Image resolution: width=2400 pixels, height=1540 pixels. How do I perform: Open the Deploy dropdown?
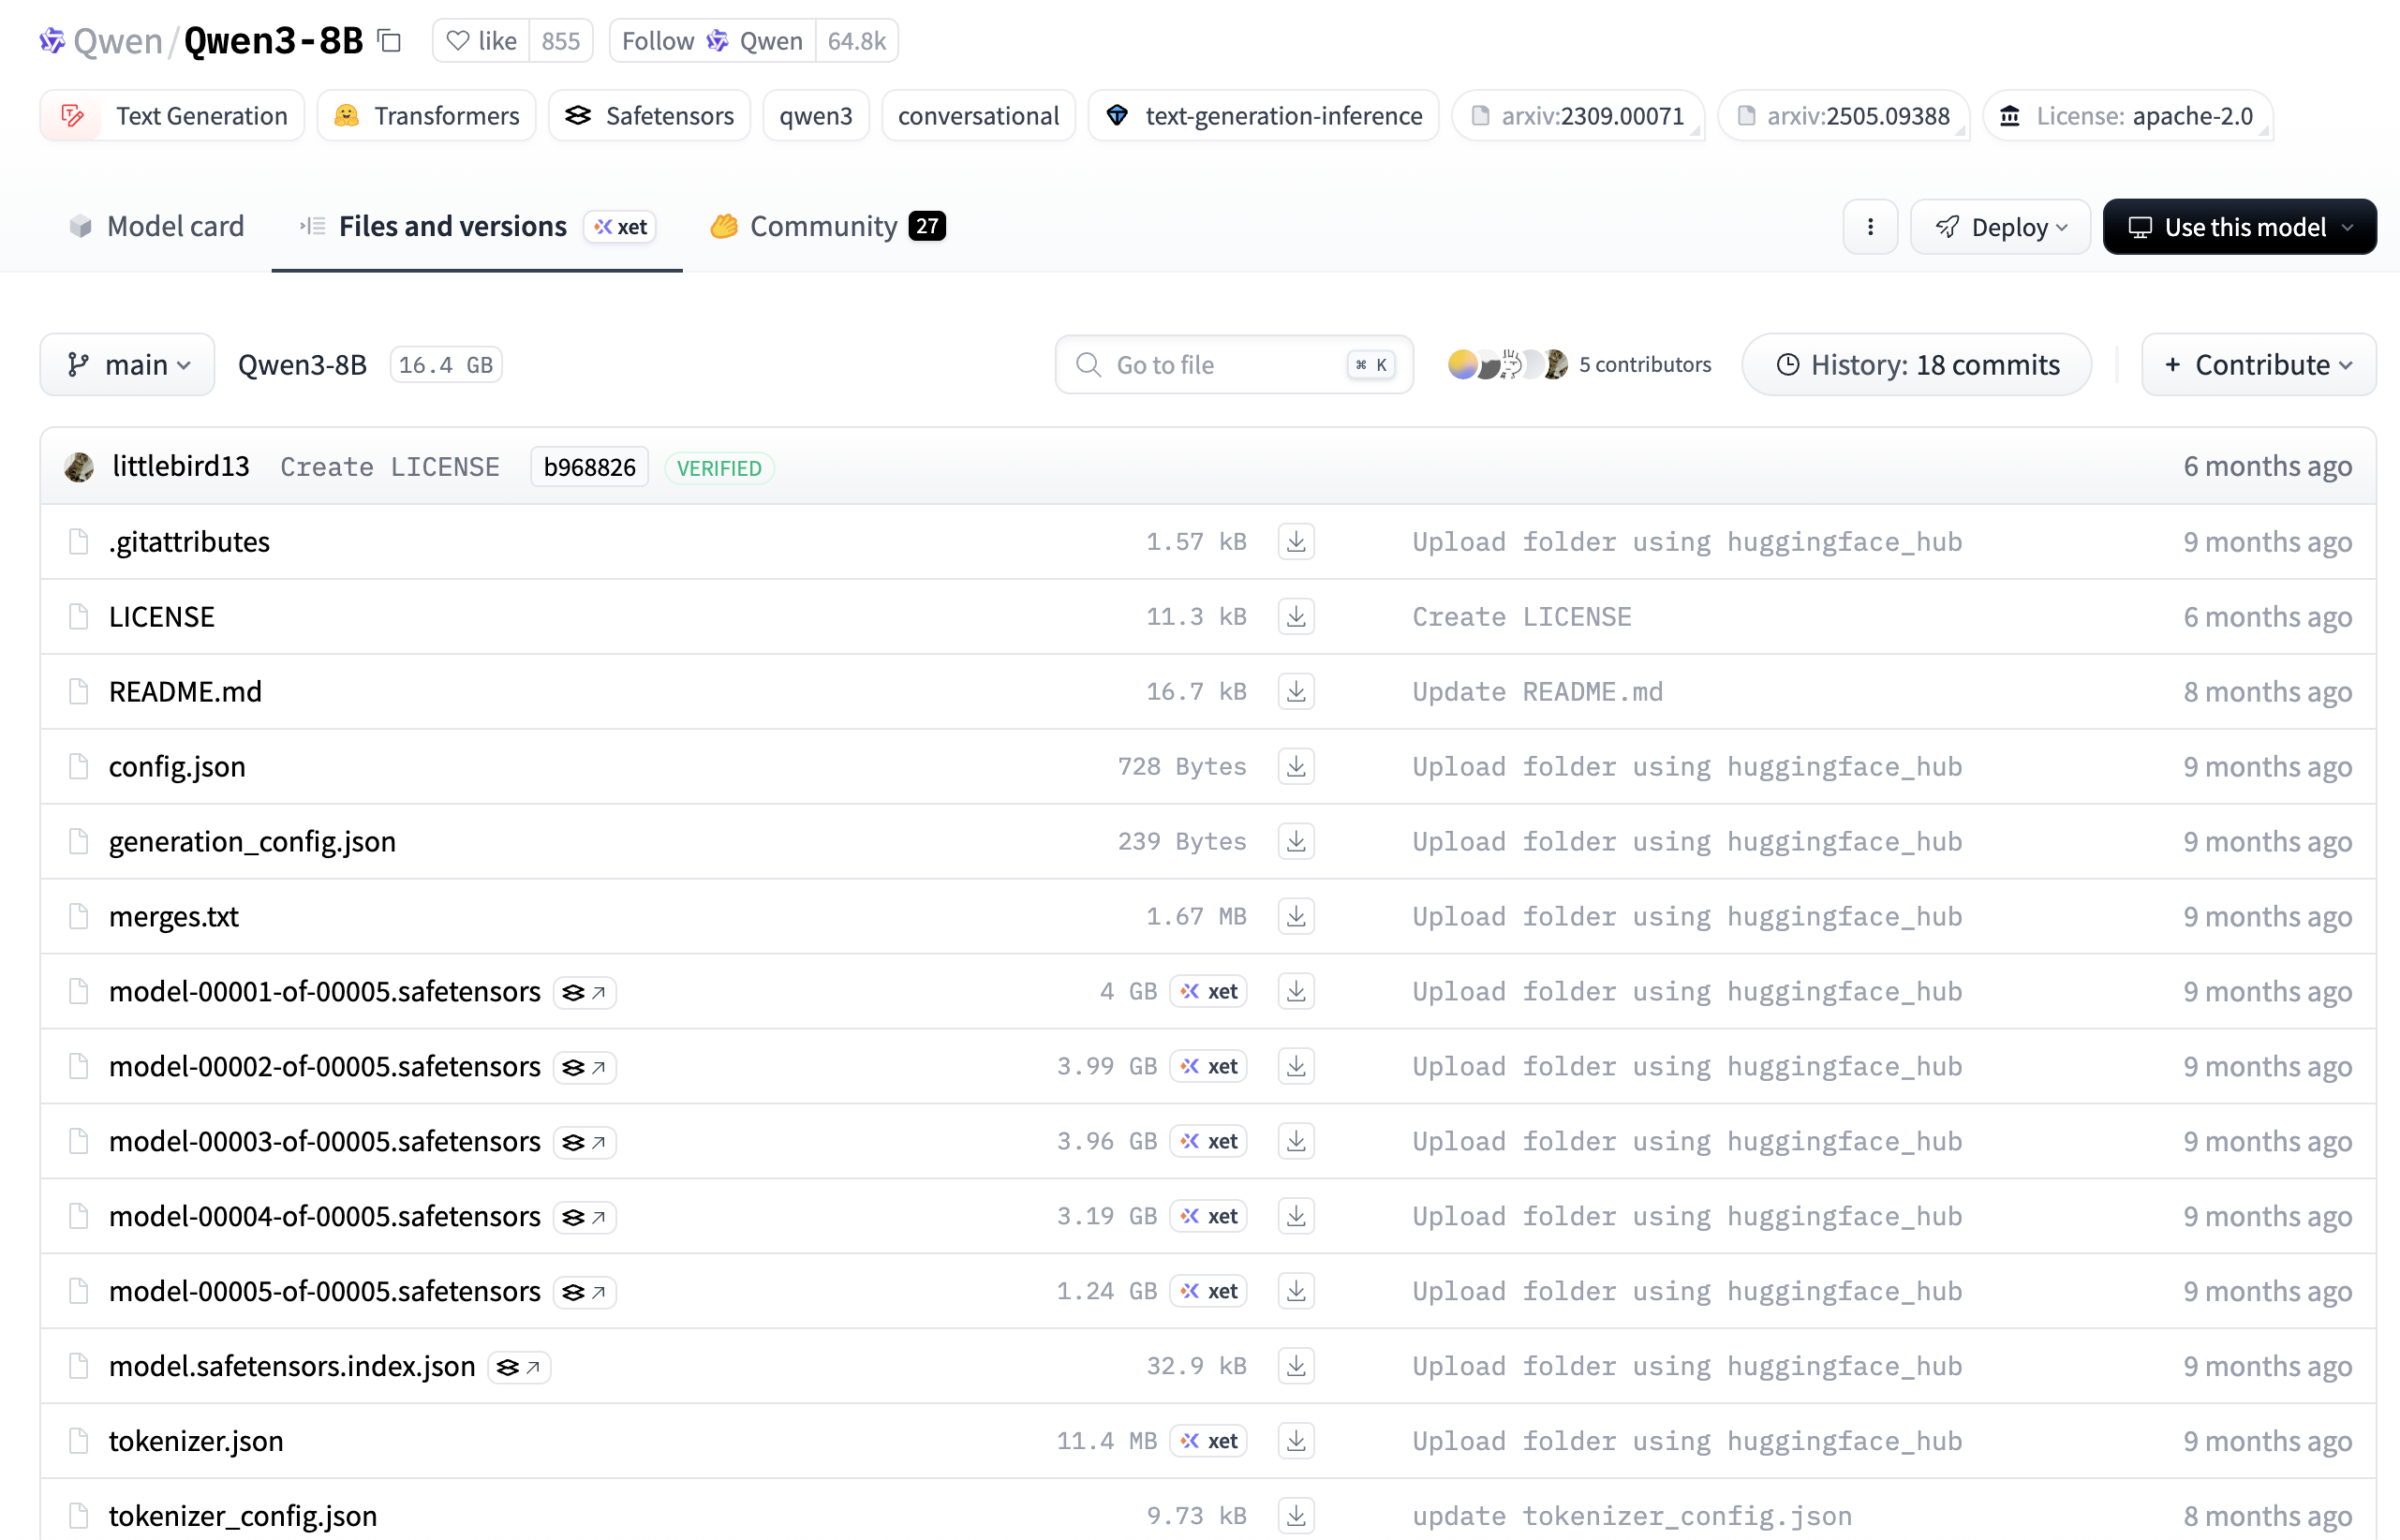click(2000, 227)
